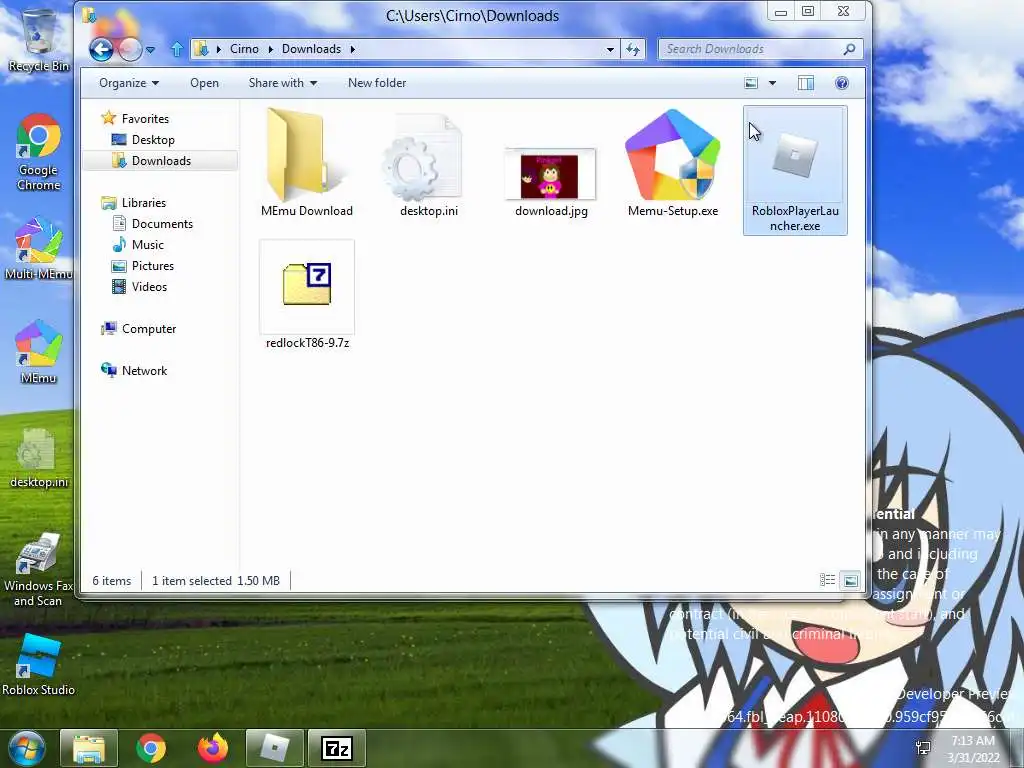Viewport: 1024px width, 768px height.
Task: Create a New folder
Action: coord(377,83)
